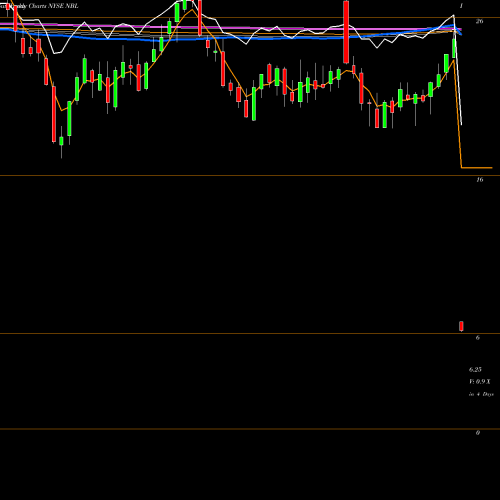This screenshot has width=500, height=500.
Task: Click the "6" price axis label
Action: pyautogui.click(x=478, y=338)
